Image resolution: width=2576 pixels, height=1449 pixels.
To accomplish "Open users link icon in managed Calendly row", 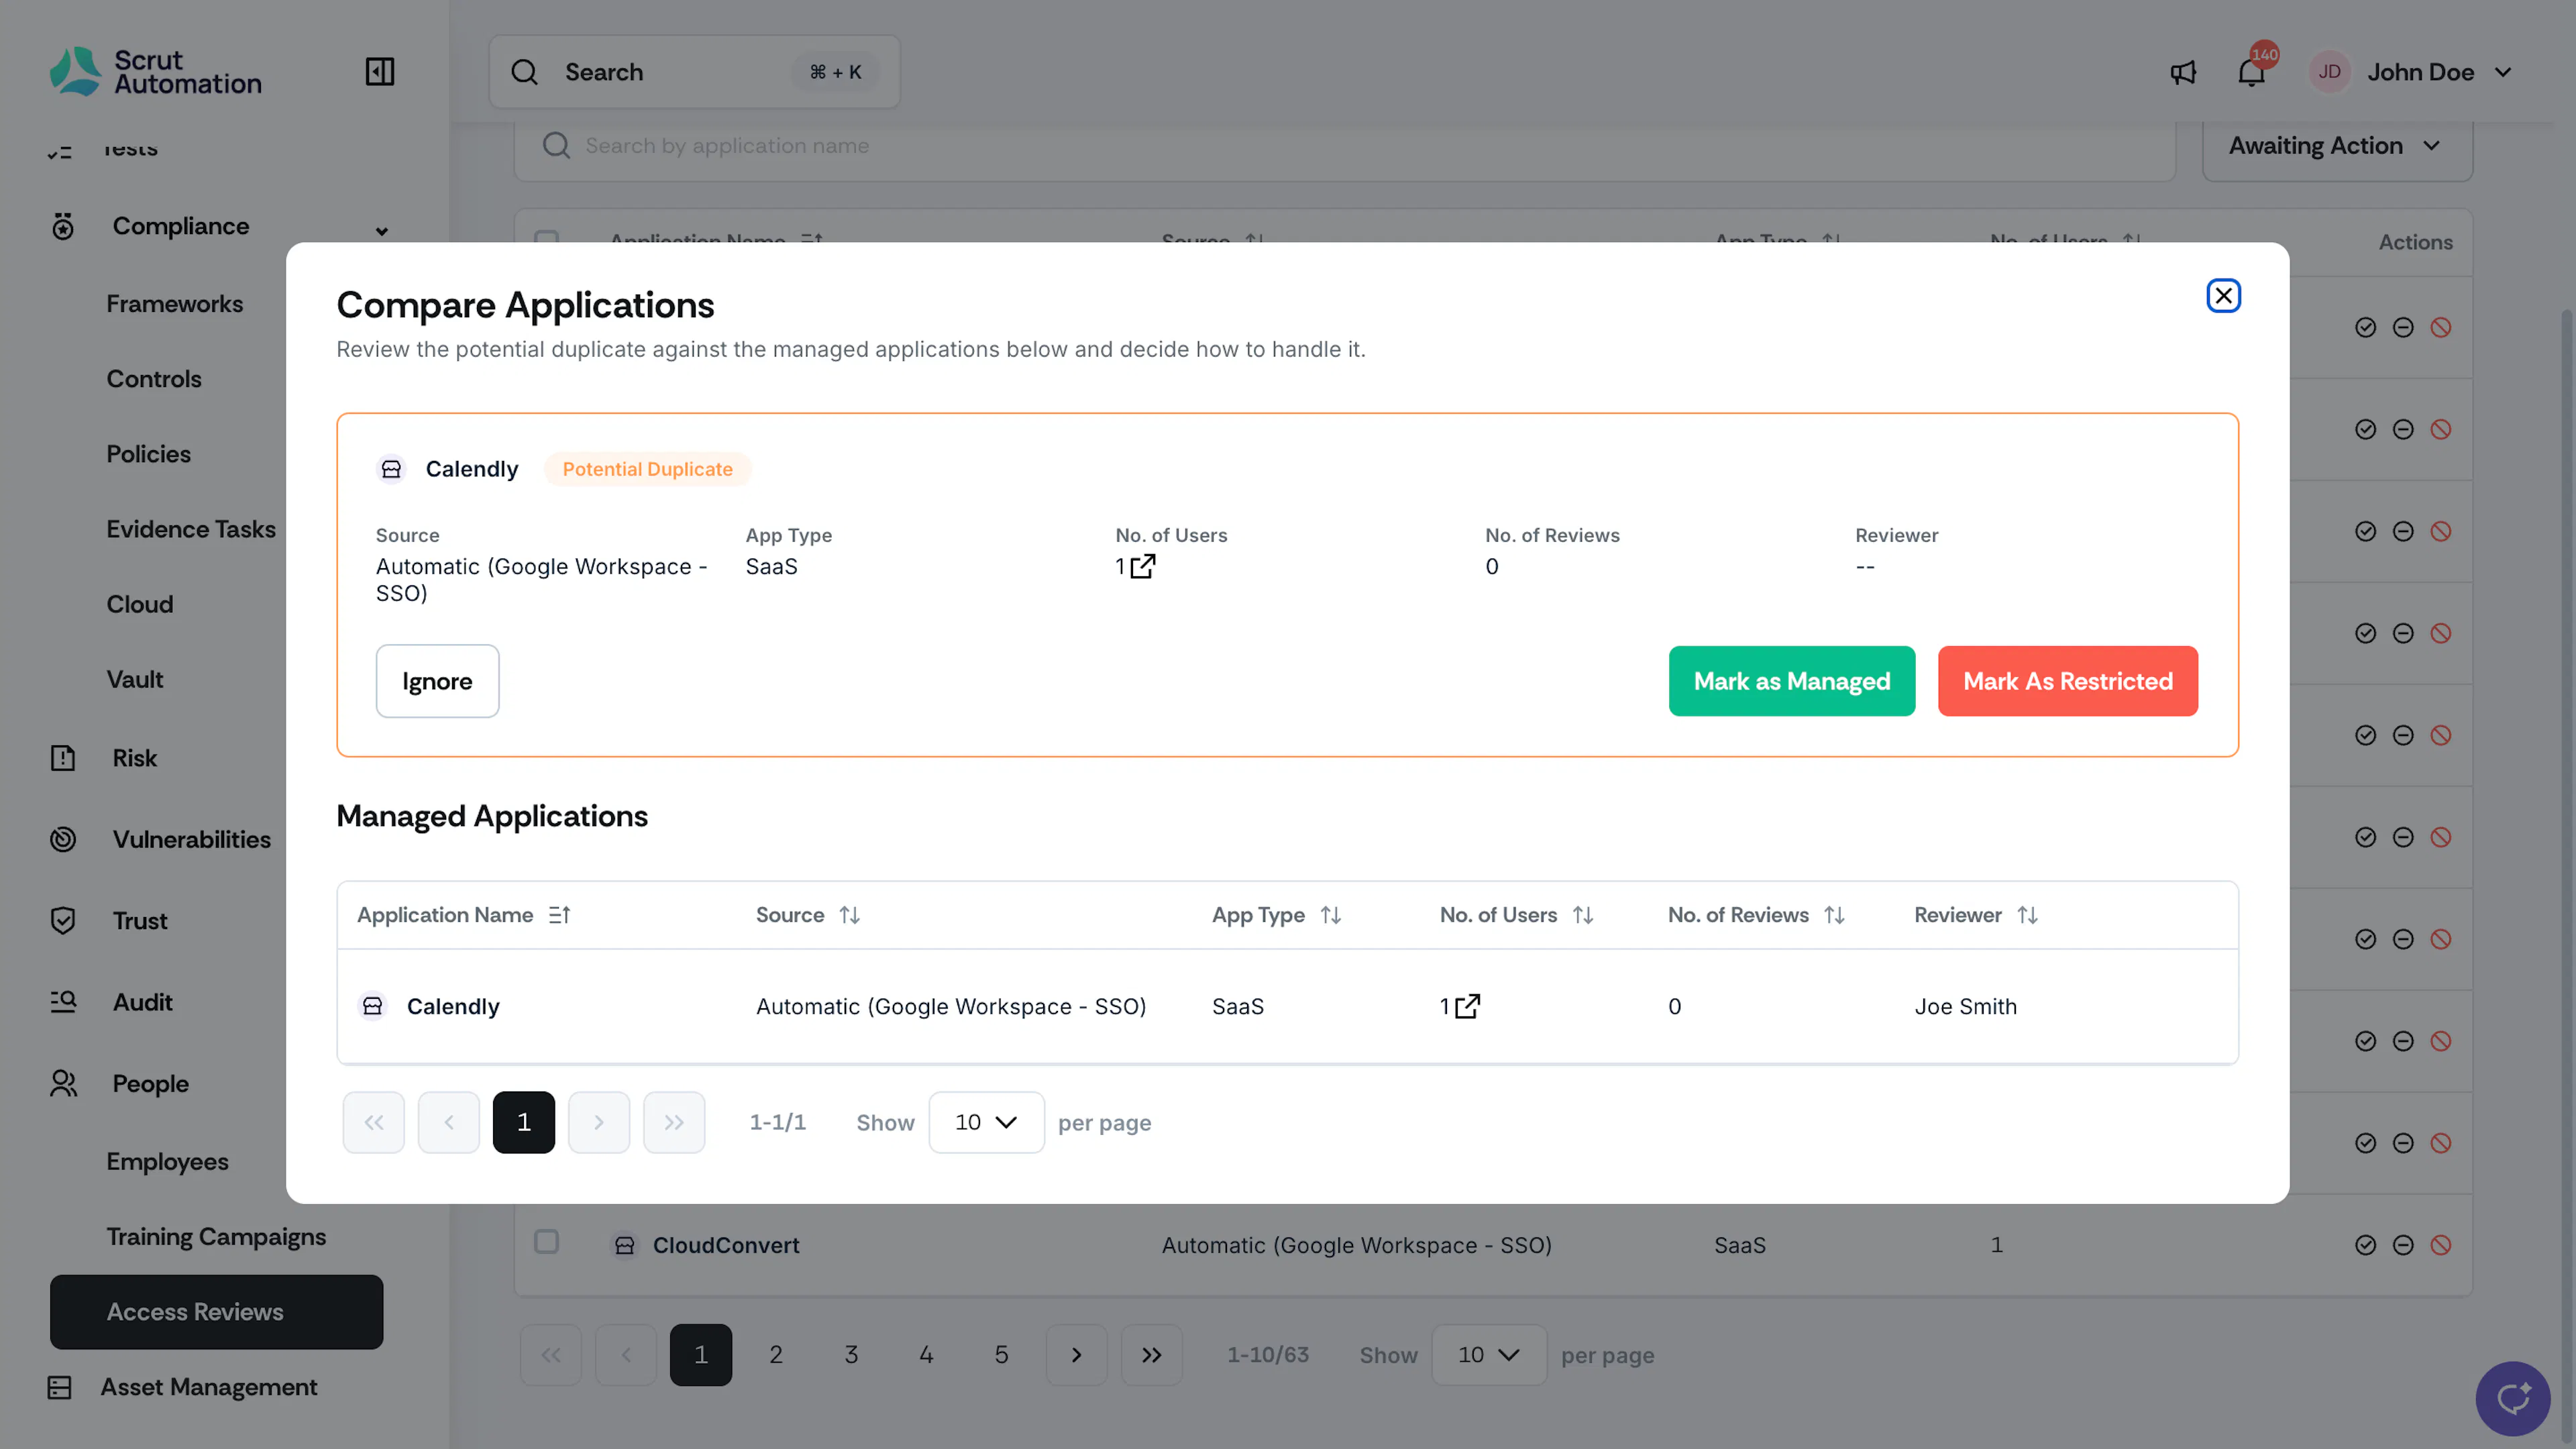I will pos(1467,1006).
